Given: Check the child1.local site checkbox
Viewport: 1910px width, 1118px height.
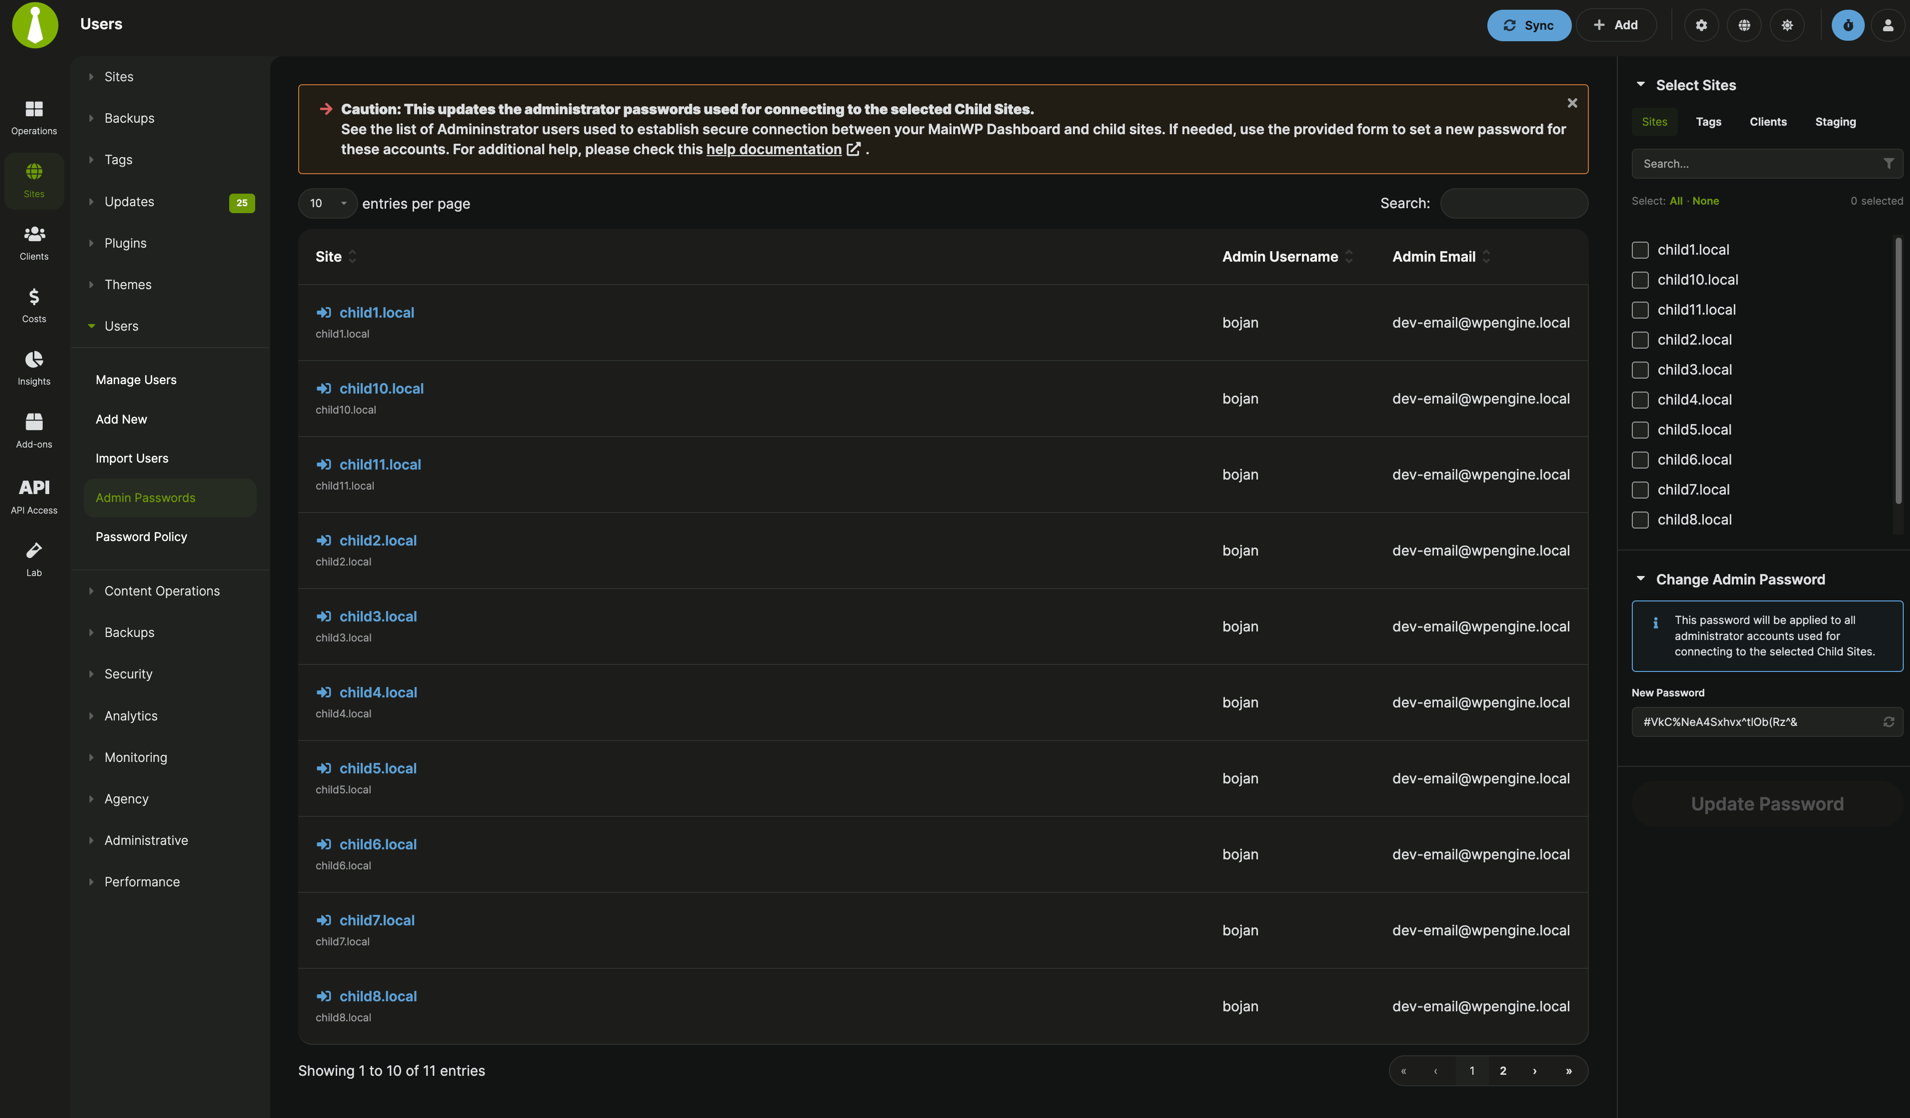Looking at the screenshot, I should coord(1640,249).
